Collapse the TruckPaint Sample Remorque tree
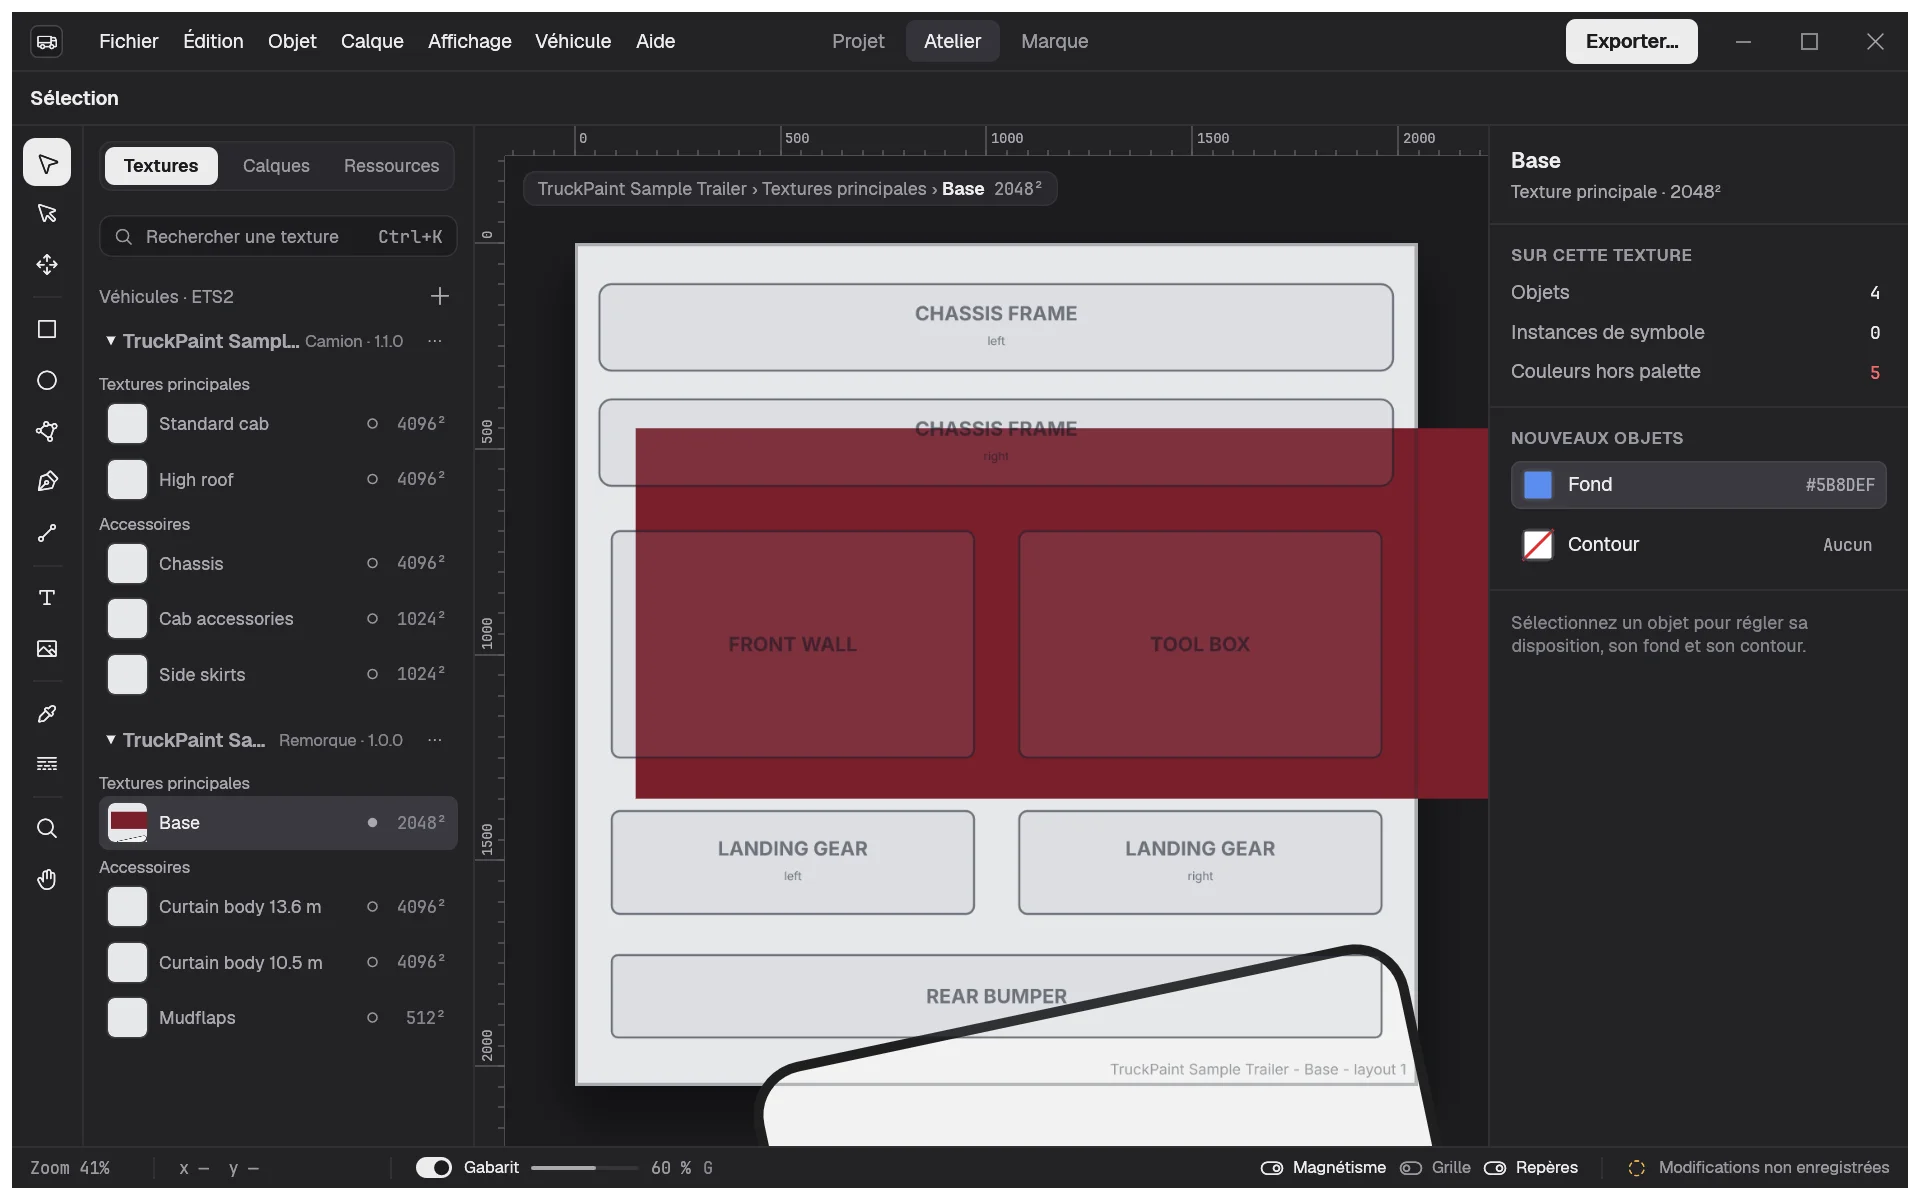The height and width of the screenshot is (1200, 1920). (x=110, y=740)
